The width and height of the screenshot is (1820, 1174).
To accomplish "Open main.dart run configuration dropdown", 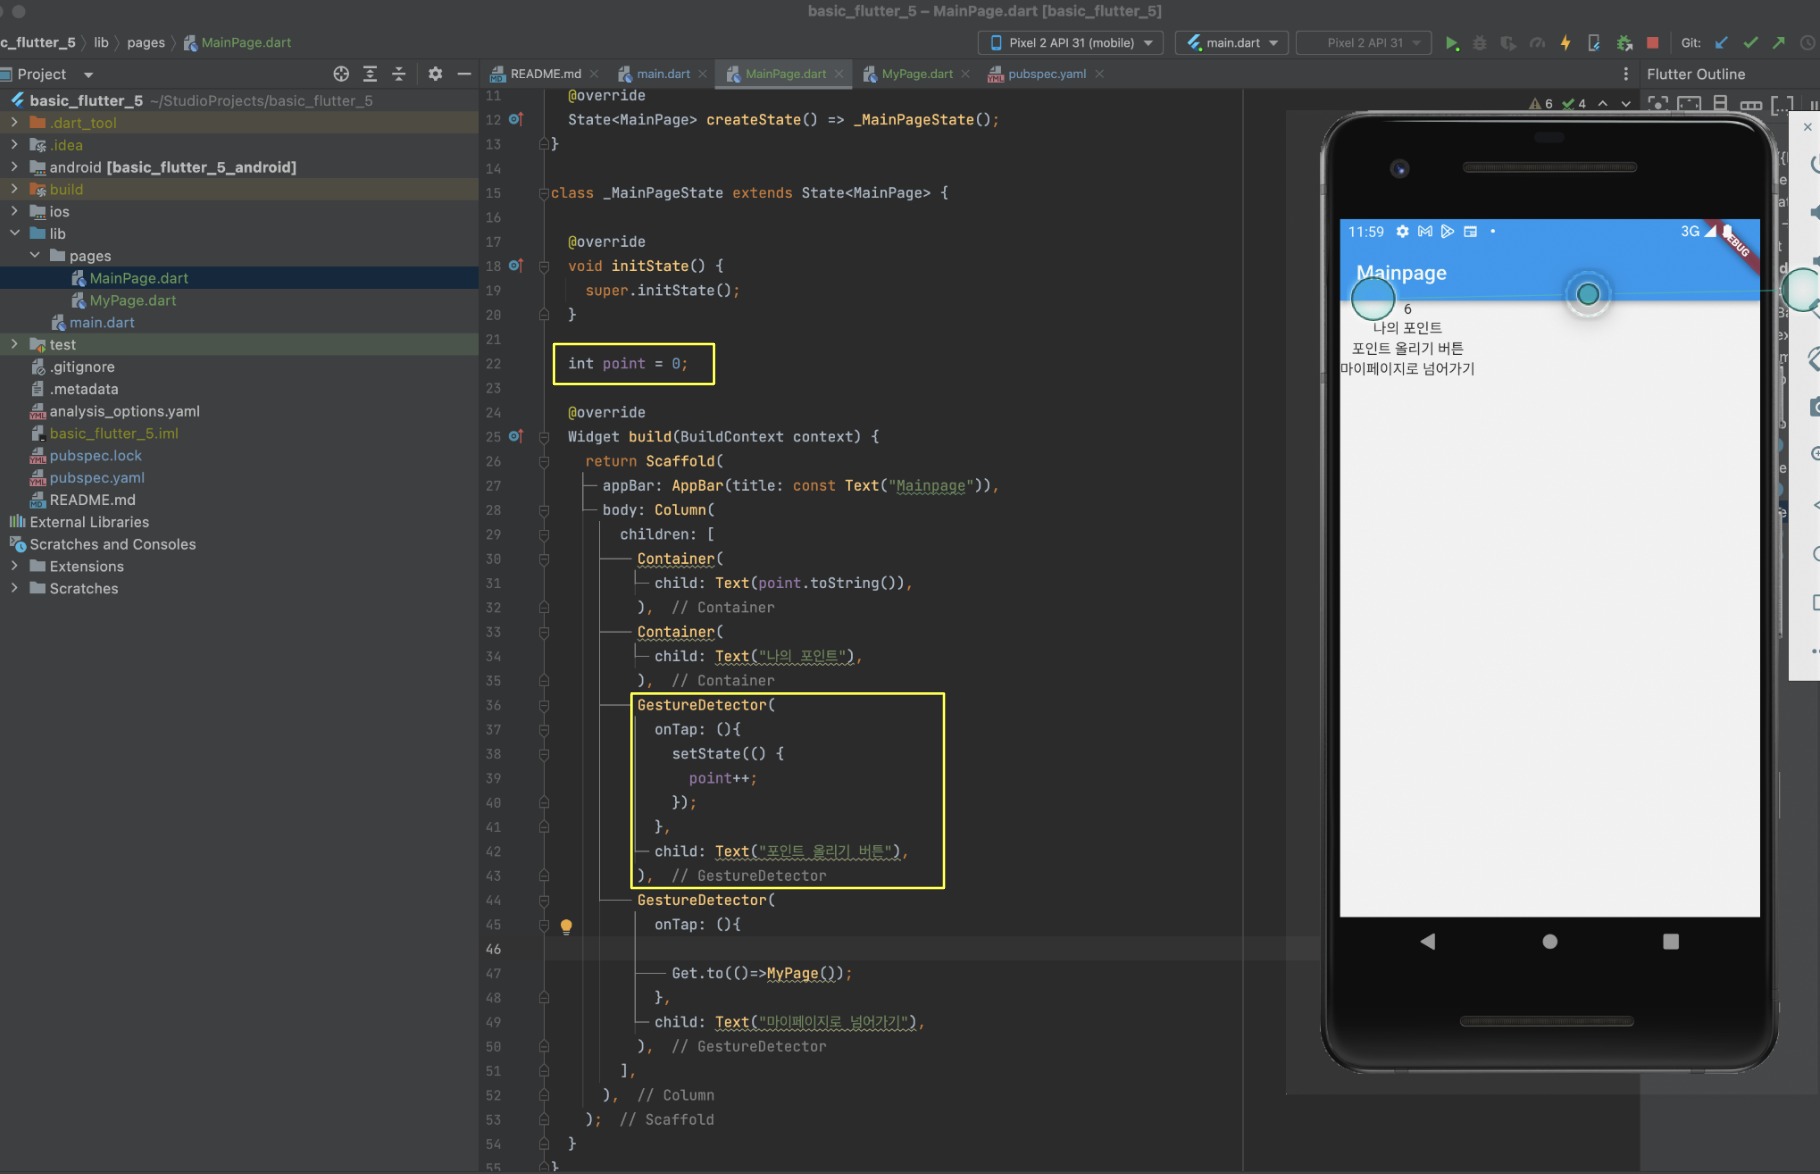I will (1232, 43).
